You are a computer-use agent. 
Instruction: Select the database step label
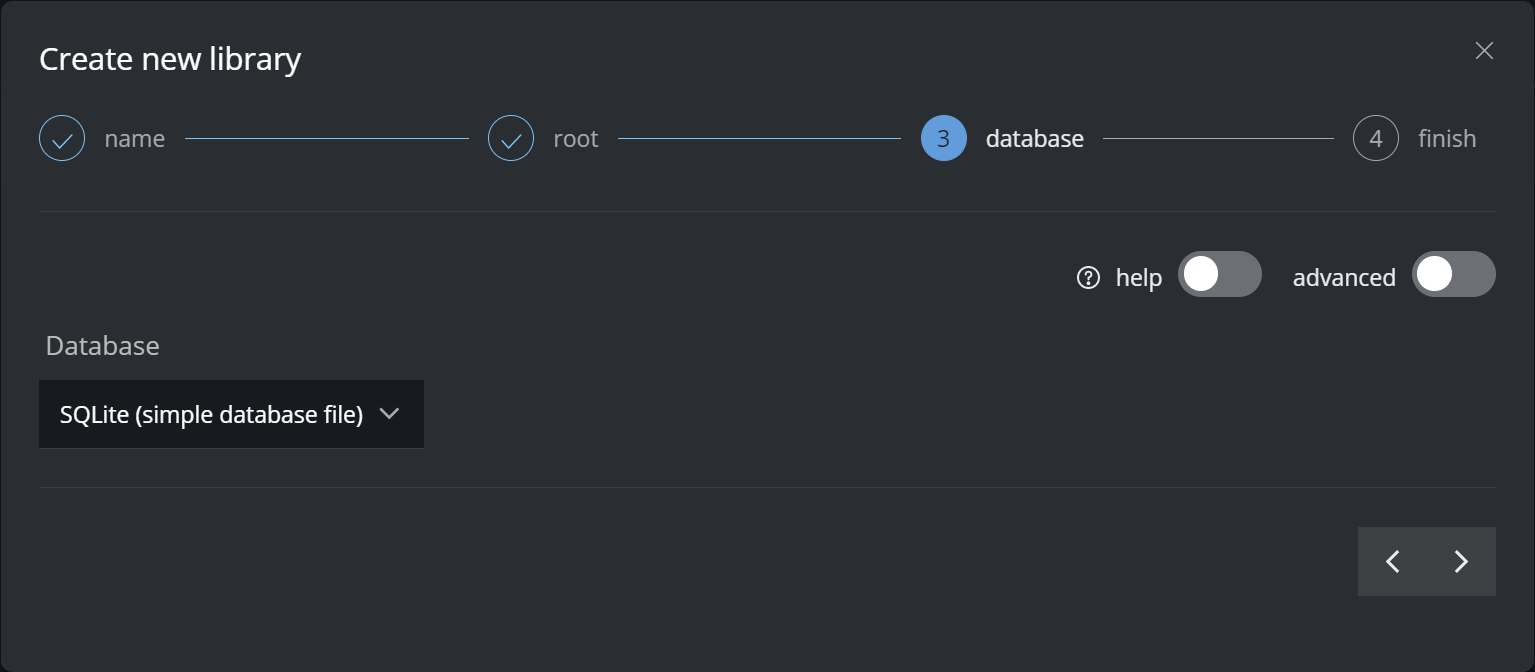[1034, 139]
